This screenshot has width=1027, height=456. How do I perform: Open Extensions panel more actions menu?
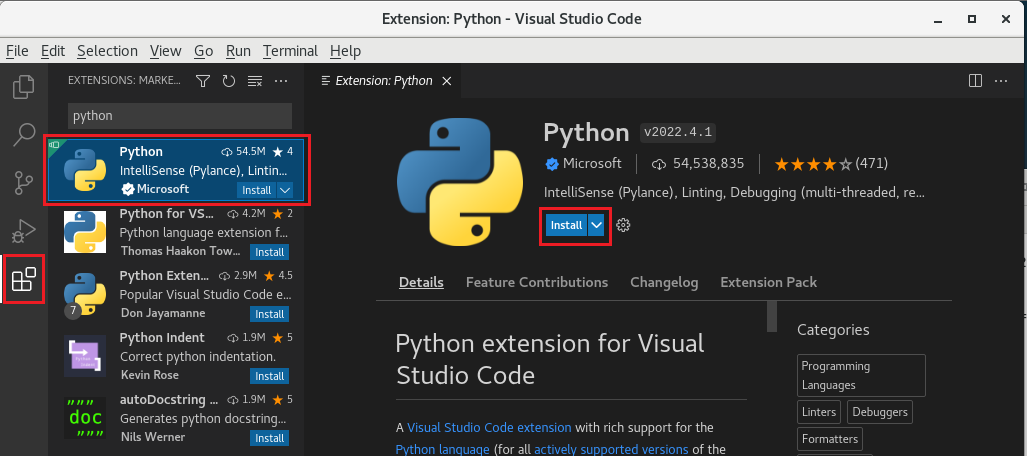point(281,80)
